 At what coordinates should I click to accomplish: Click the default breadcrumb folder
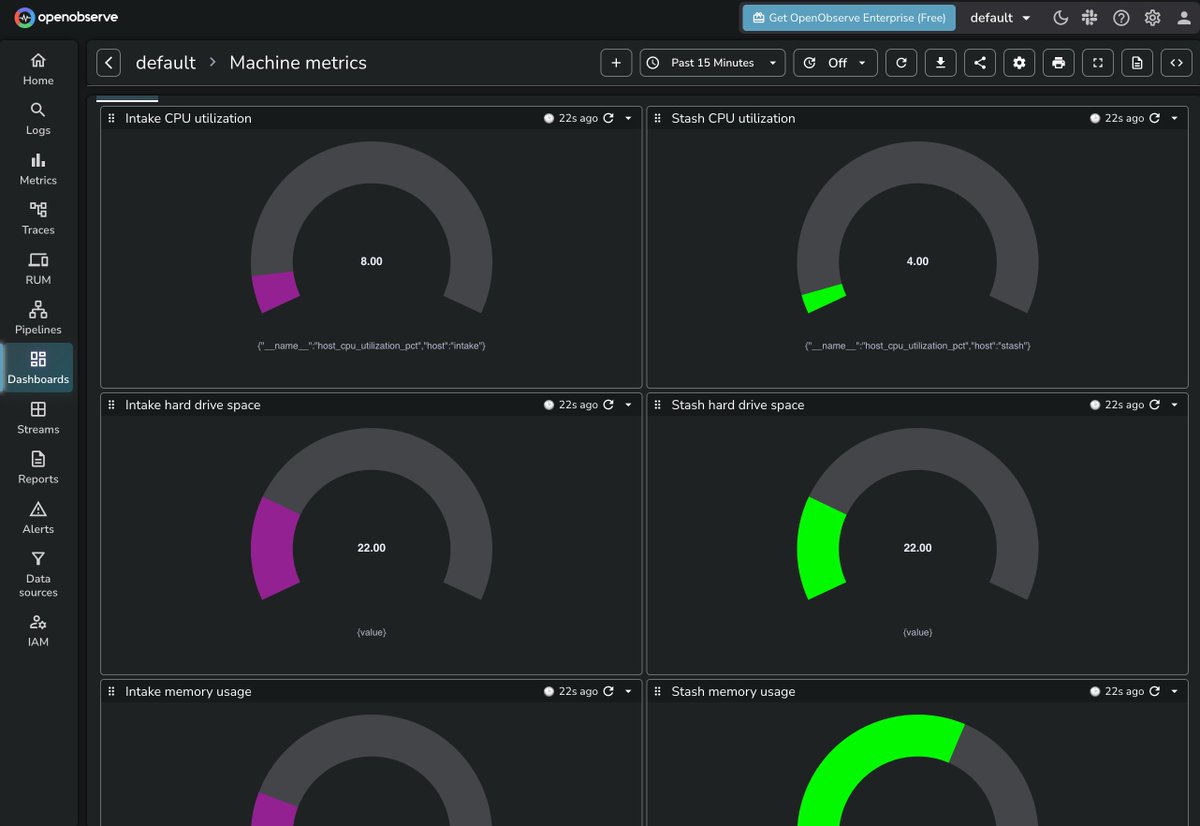tap(165, 63)
